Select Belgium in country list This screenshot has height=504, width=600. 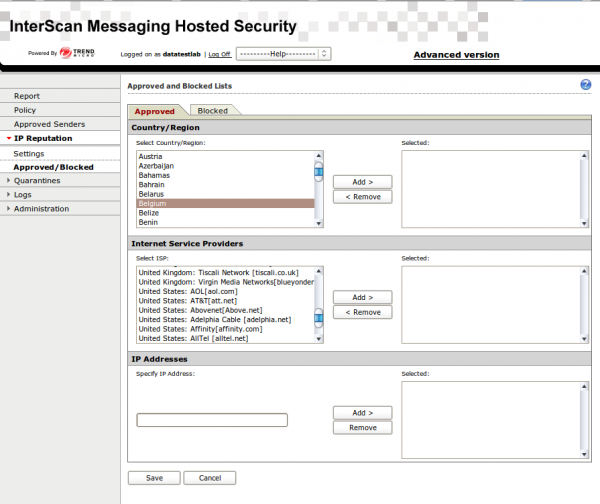pos(225,204)
